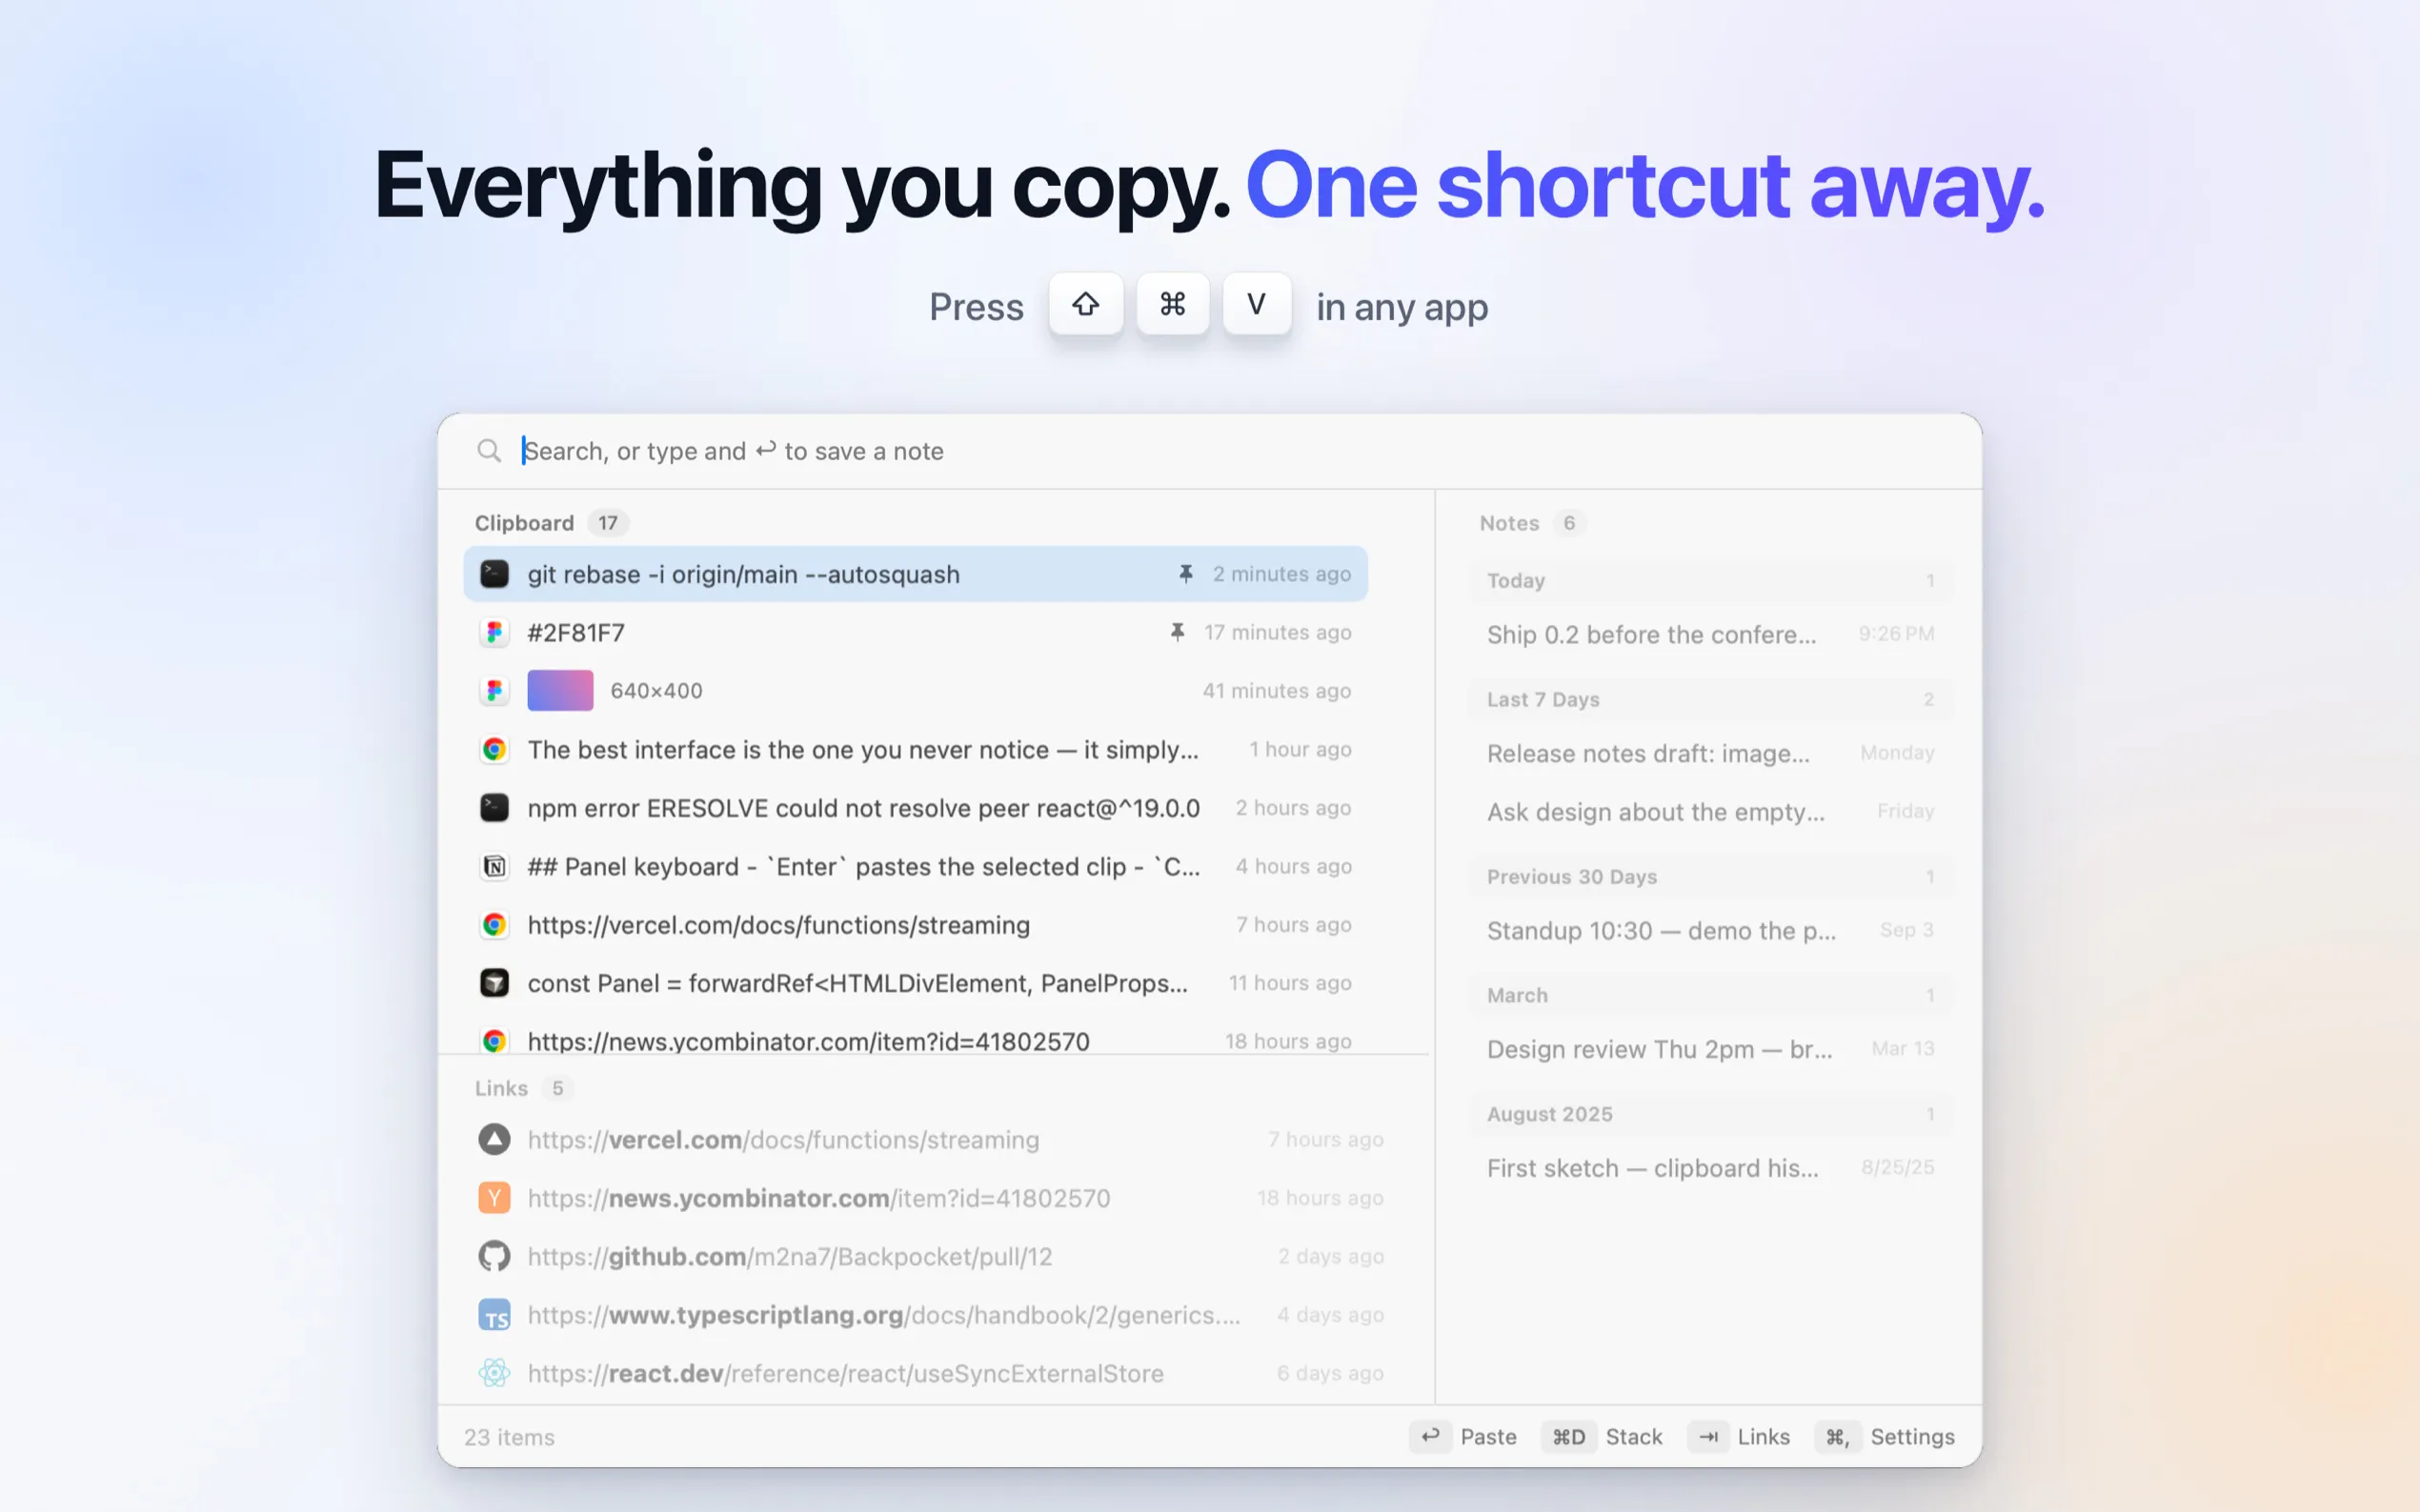Viewport: 2420px width, 1512px height.
Task: Click the Chrome icon on the clipboard ycombinator row
Action: tap(494, 1041)
